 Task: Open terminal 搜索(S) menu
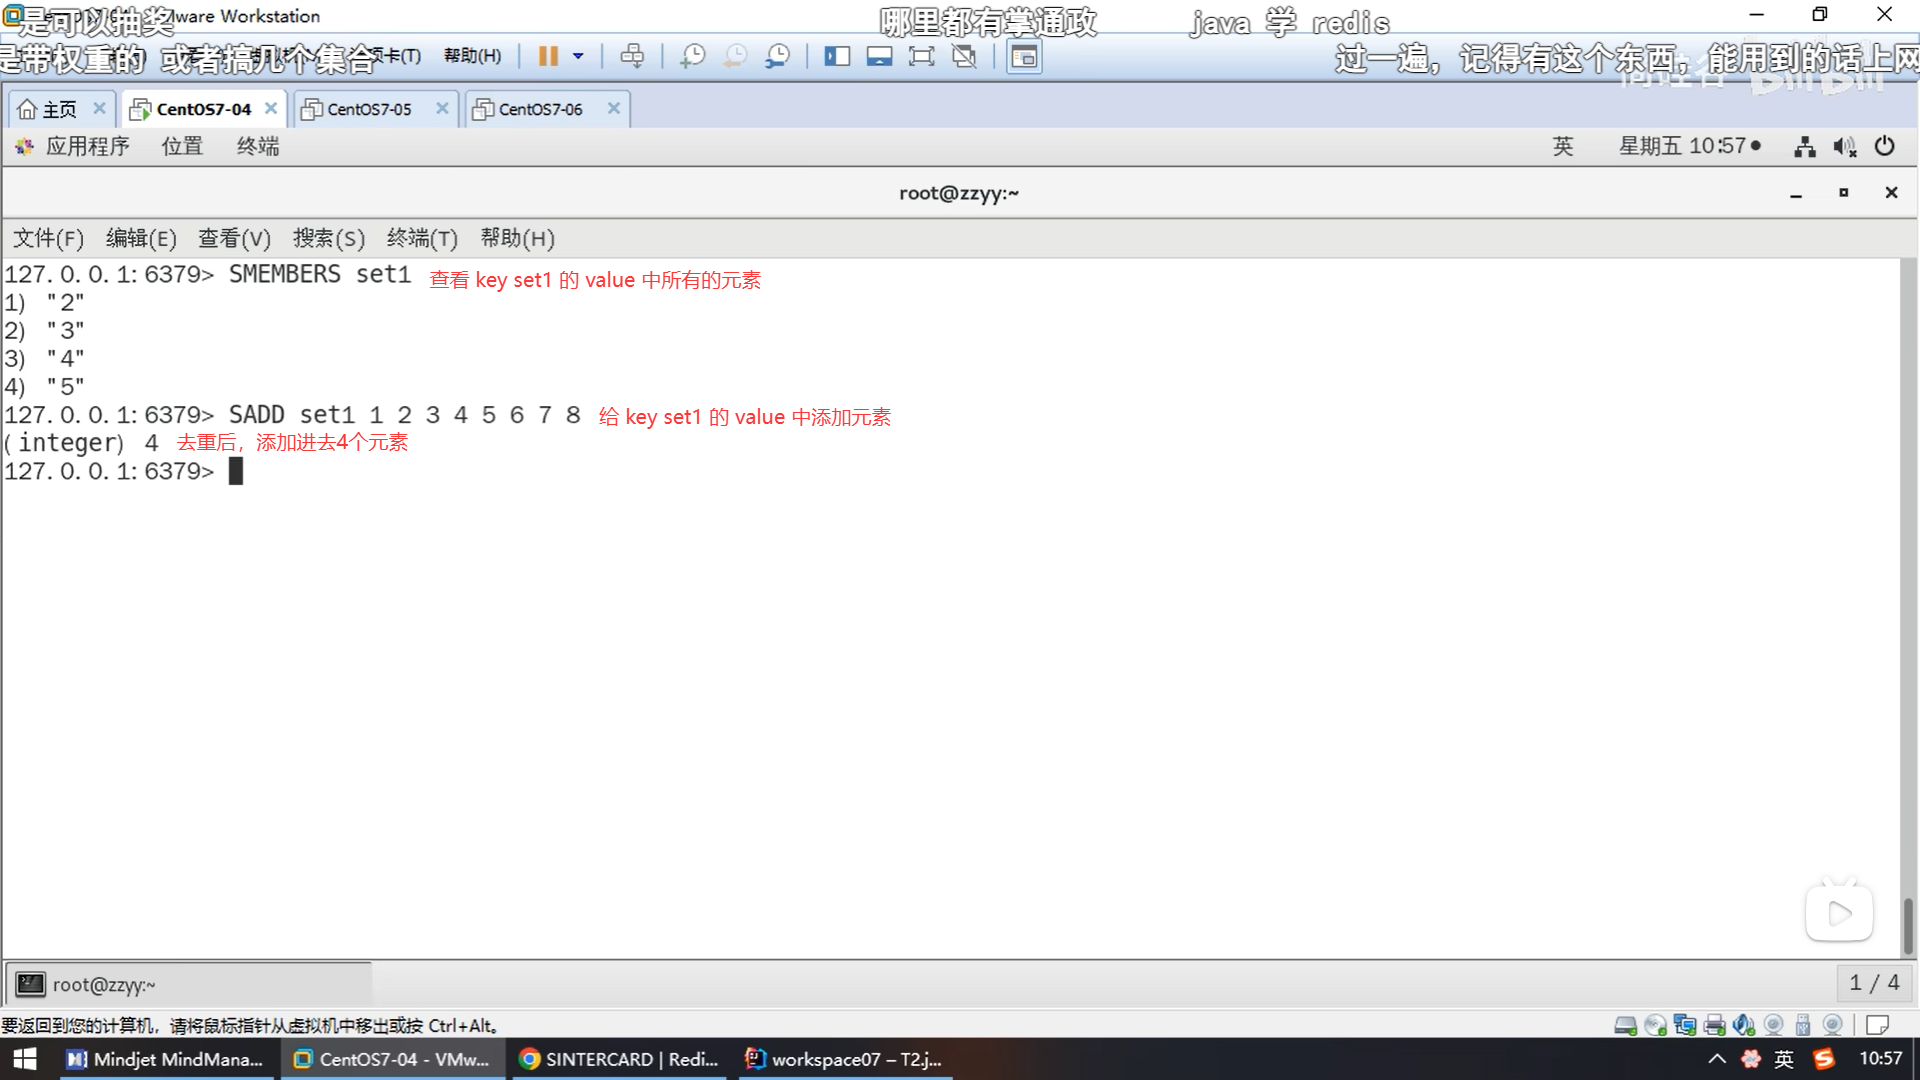pyautogui.click(x=328, y=238)
